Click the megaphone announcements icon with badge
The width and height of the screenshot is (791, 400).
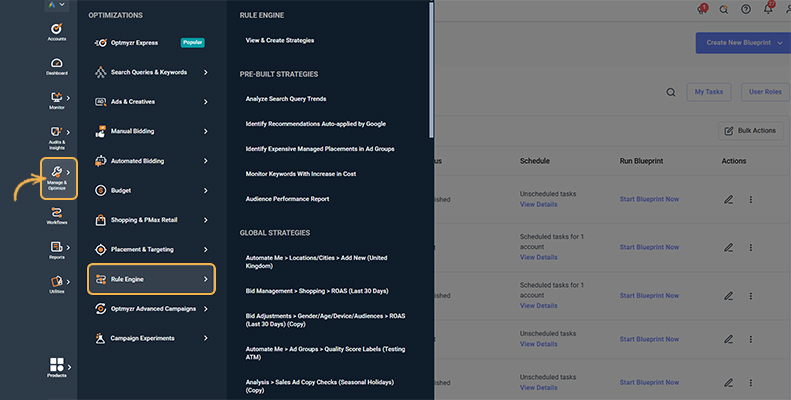pos(701,9)
